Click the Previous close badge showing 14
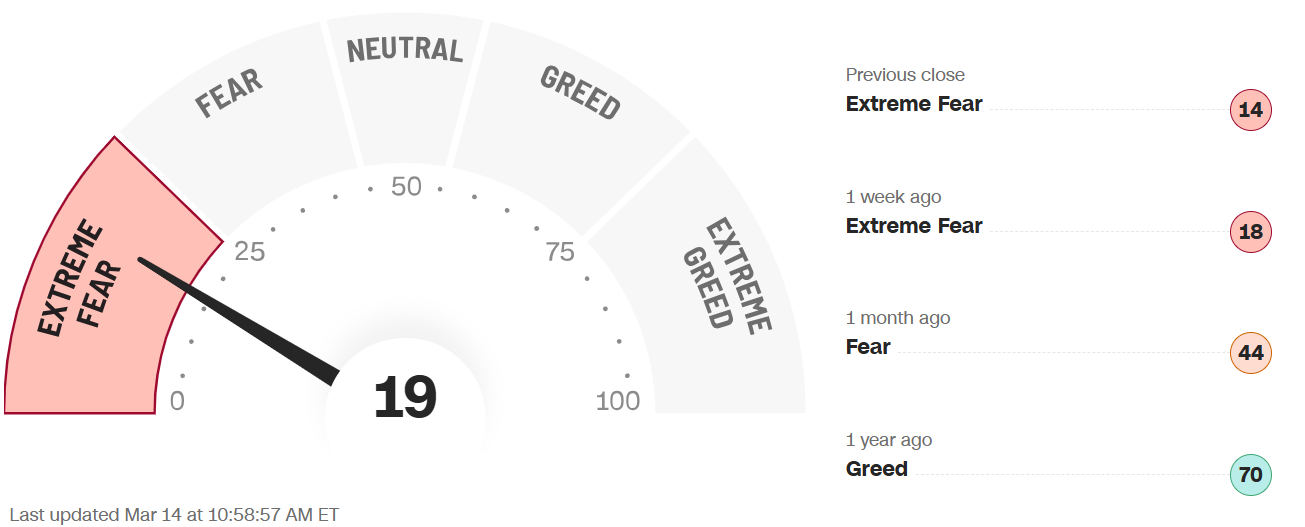The width and height of the screenshot is (1305, 527). tap(1250, 110)
